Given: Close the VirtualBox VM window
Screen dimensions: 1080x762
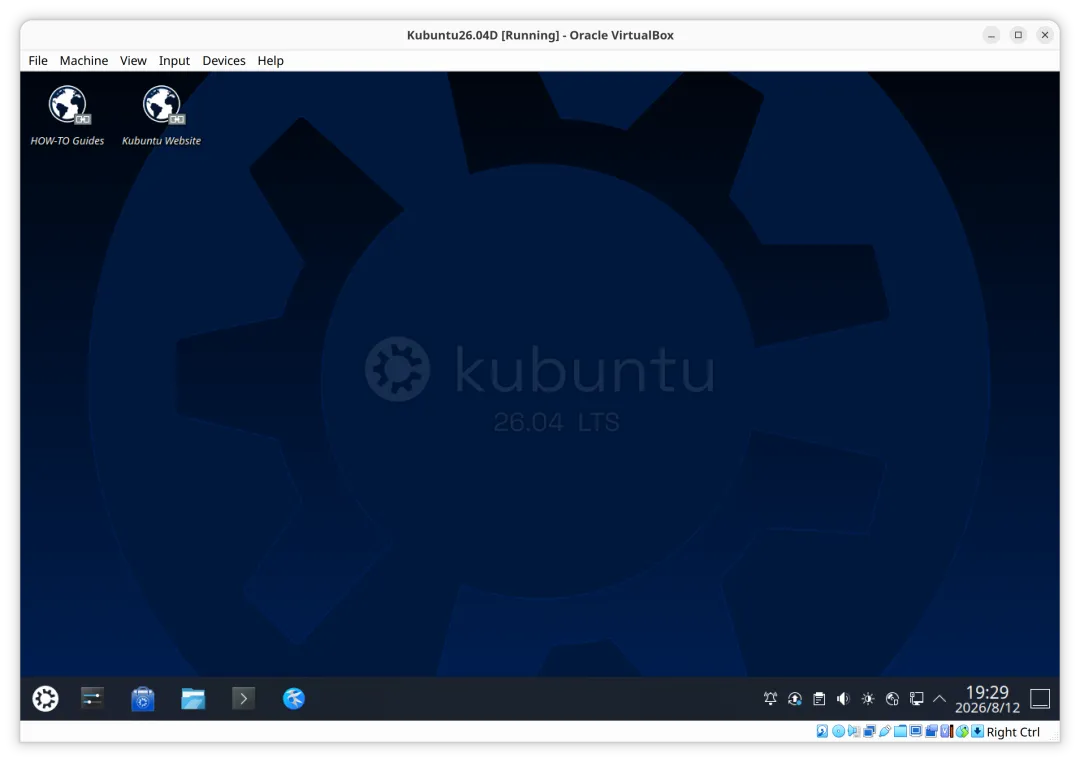Looking at the screenshot, I should pos(1045,34).
